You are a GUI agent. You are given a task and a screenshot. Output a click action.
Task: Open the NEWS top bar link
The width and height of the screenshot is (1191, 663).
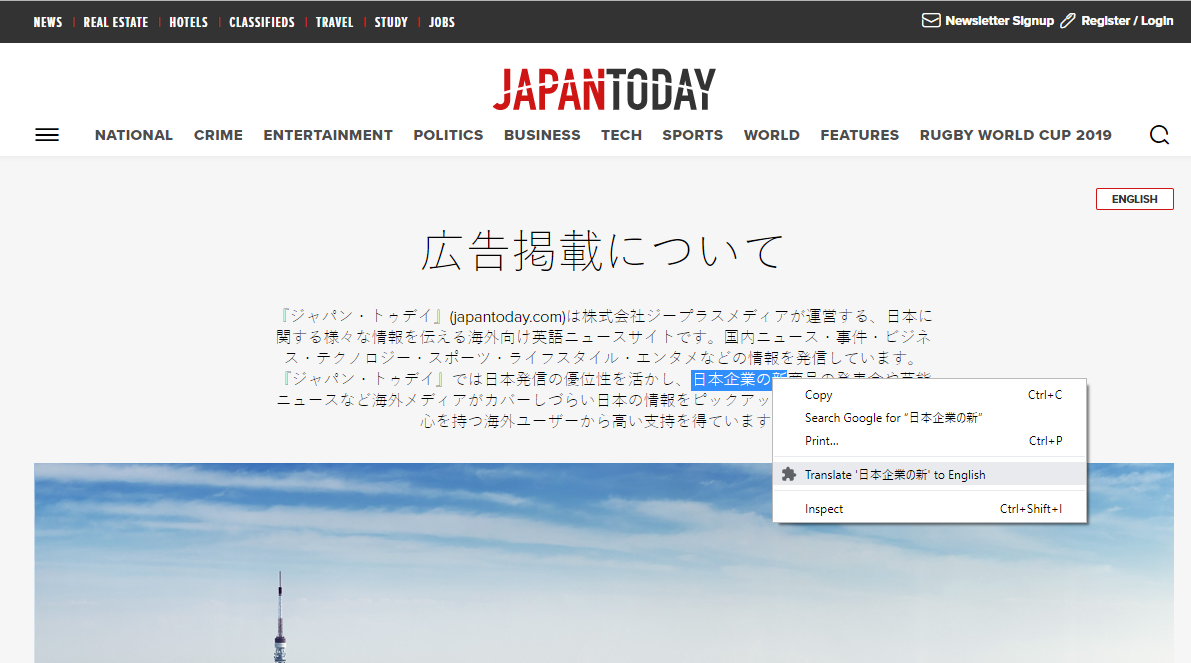tap(48, 22)
